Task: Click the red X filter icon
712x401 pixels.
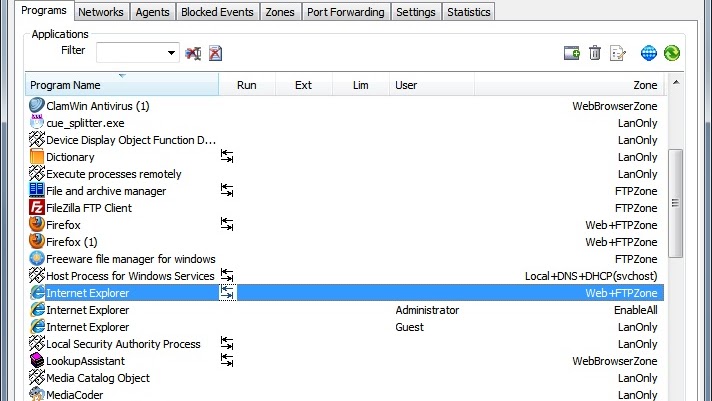Action: [x=215, y=53]
